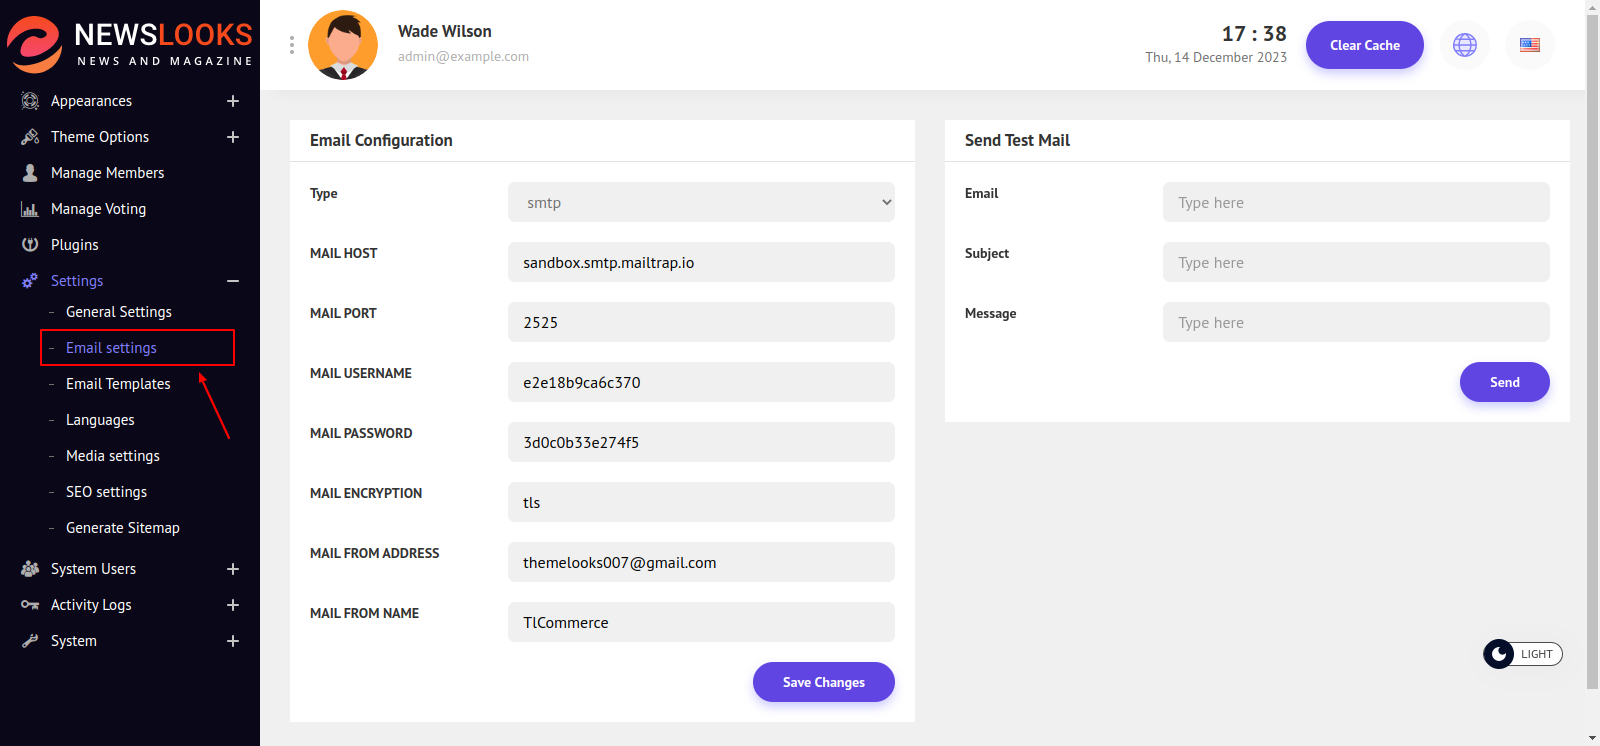Click the three-dot menu beside avatar
Image resolution: width=1600 pixels, height=746 pixels.
click(291, 45)
